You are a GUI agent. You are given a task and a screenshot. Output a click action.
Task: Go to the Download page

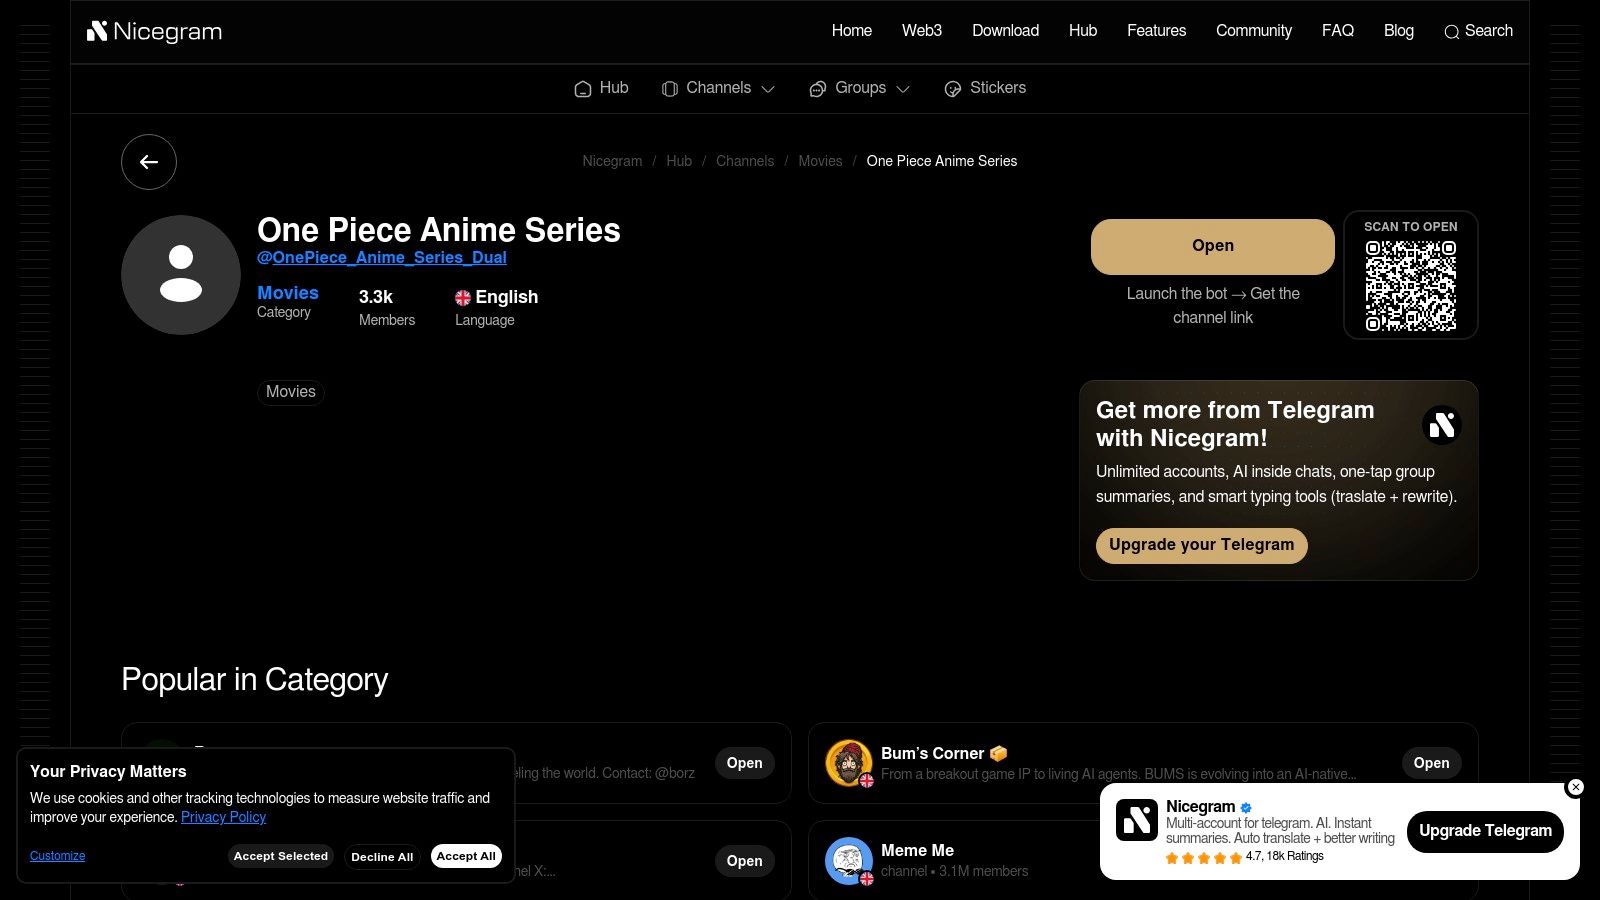pyautogui.click(x=1005, y=31)
